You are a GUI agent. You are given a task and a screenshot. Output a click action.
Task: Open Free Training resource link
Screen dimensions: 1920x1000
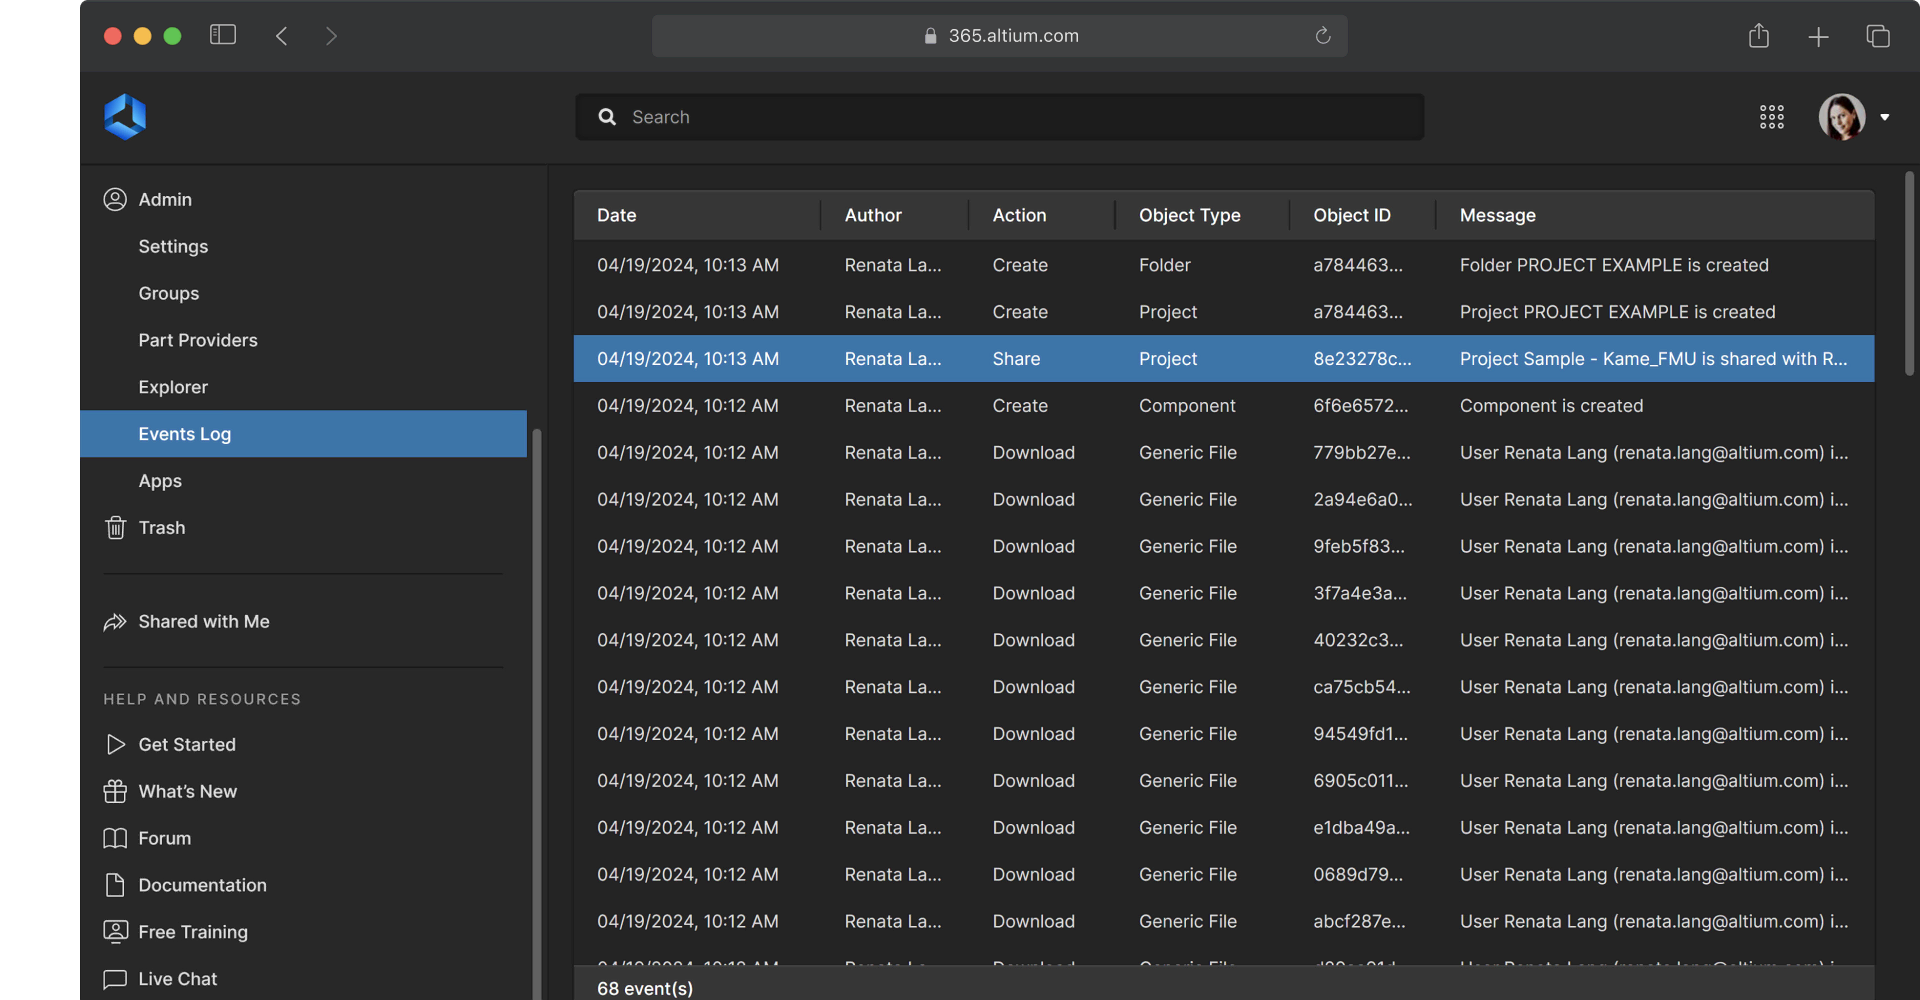click(193, 932)
